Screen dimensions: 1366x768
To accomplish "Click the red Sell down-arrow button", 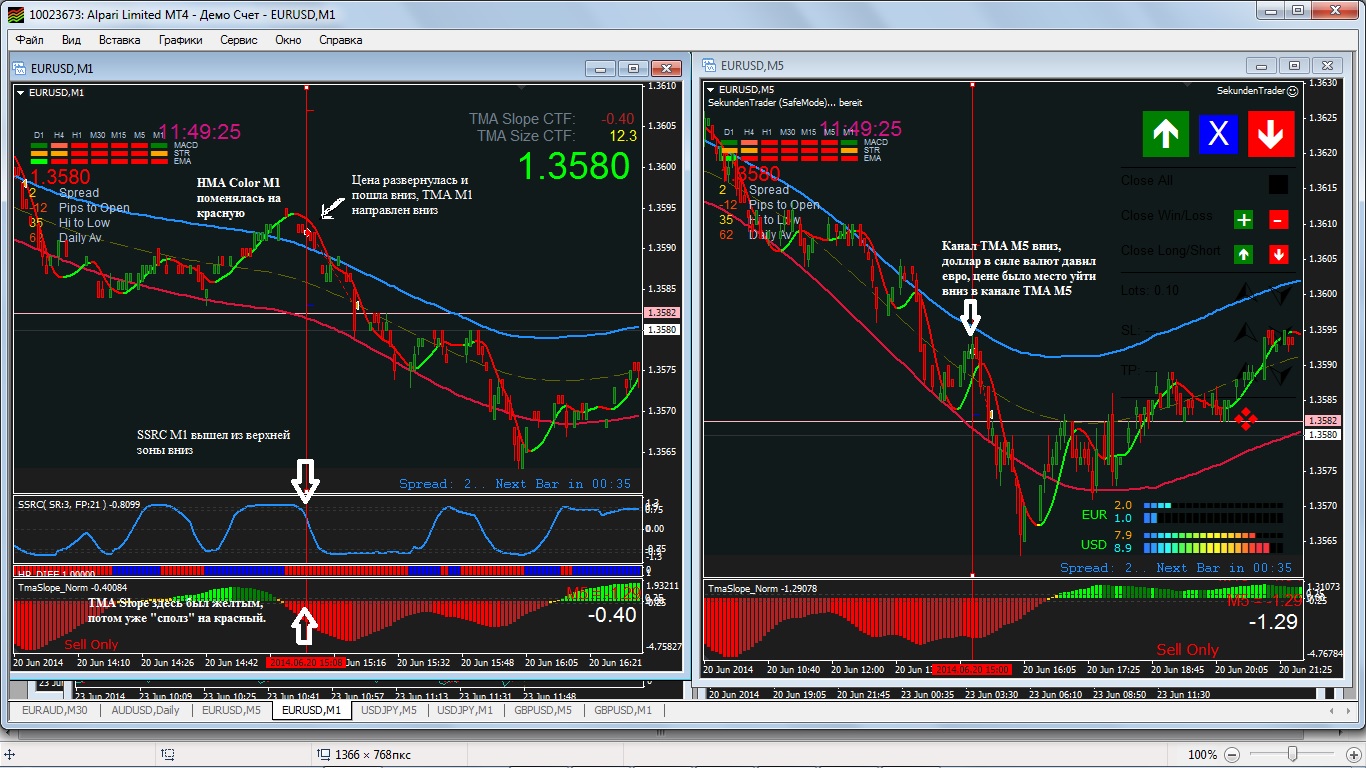I will [x=1270, y=134].
